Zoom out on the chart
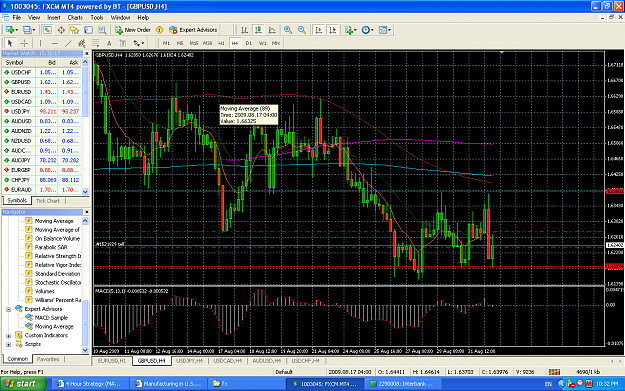 click(302, 30)
